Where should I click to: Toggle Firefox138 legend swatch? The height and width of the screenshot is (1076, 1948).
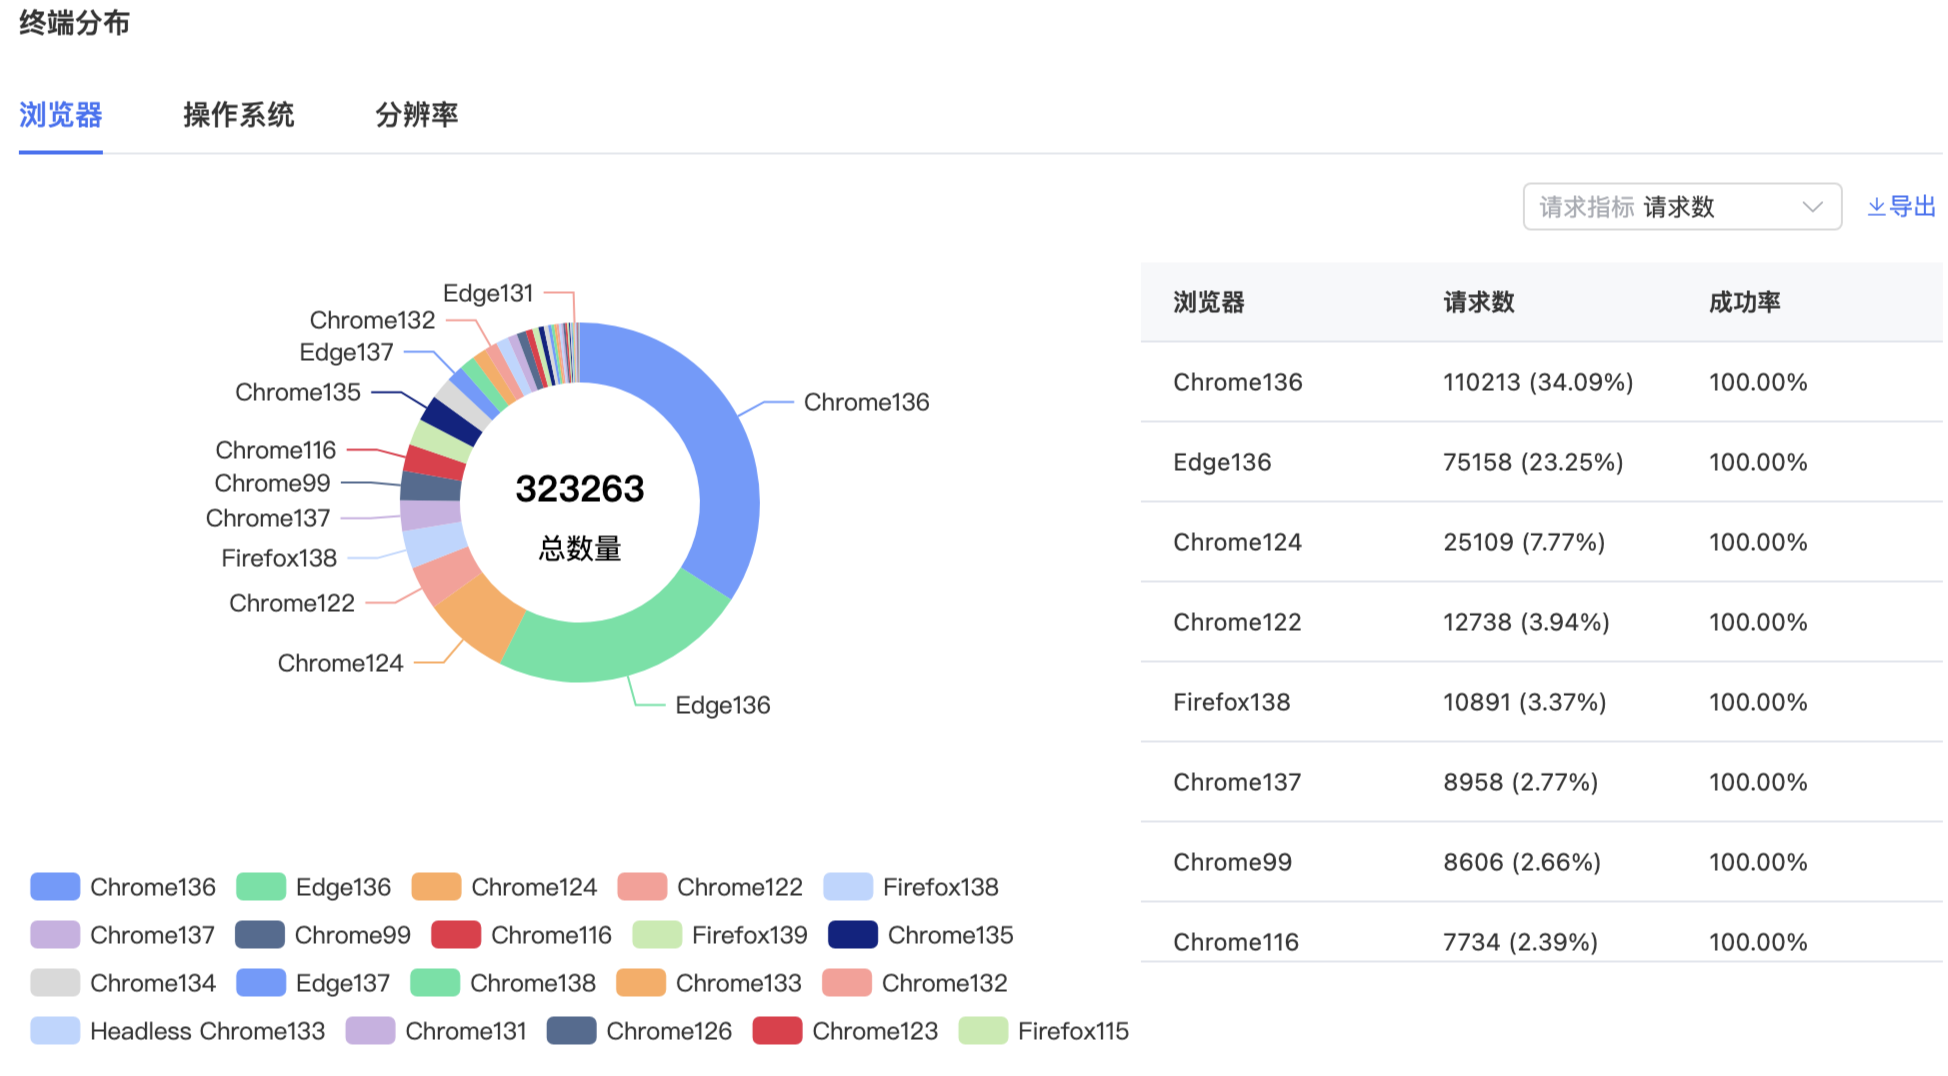pos(848,887)
